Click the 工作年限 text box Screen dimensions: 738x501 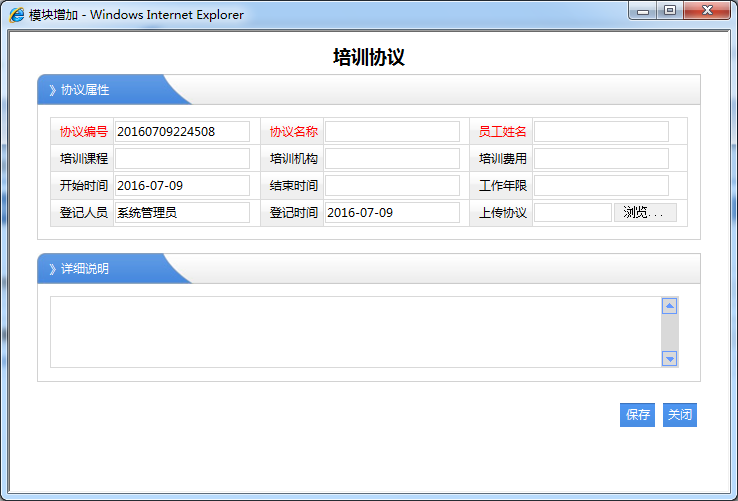(x=601, y=186)
